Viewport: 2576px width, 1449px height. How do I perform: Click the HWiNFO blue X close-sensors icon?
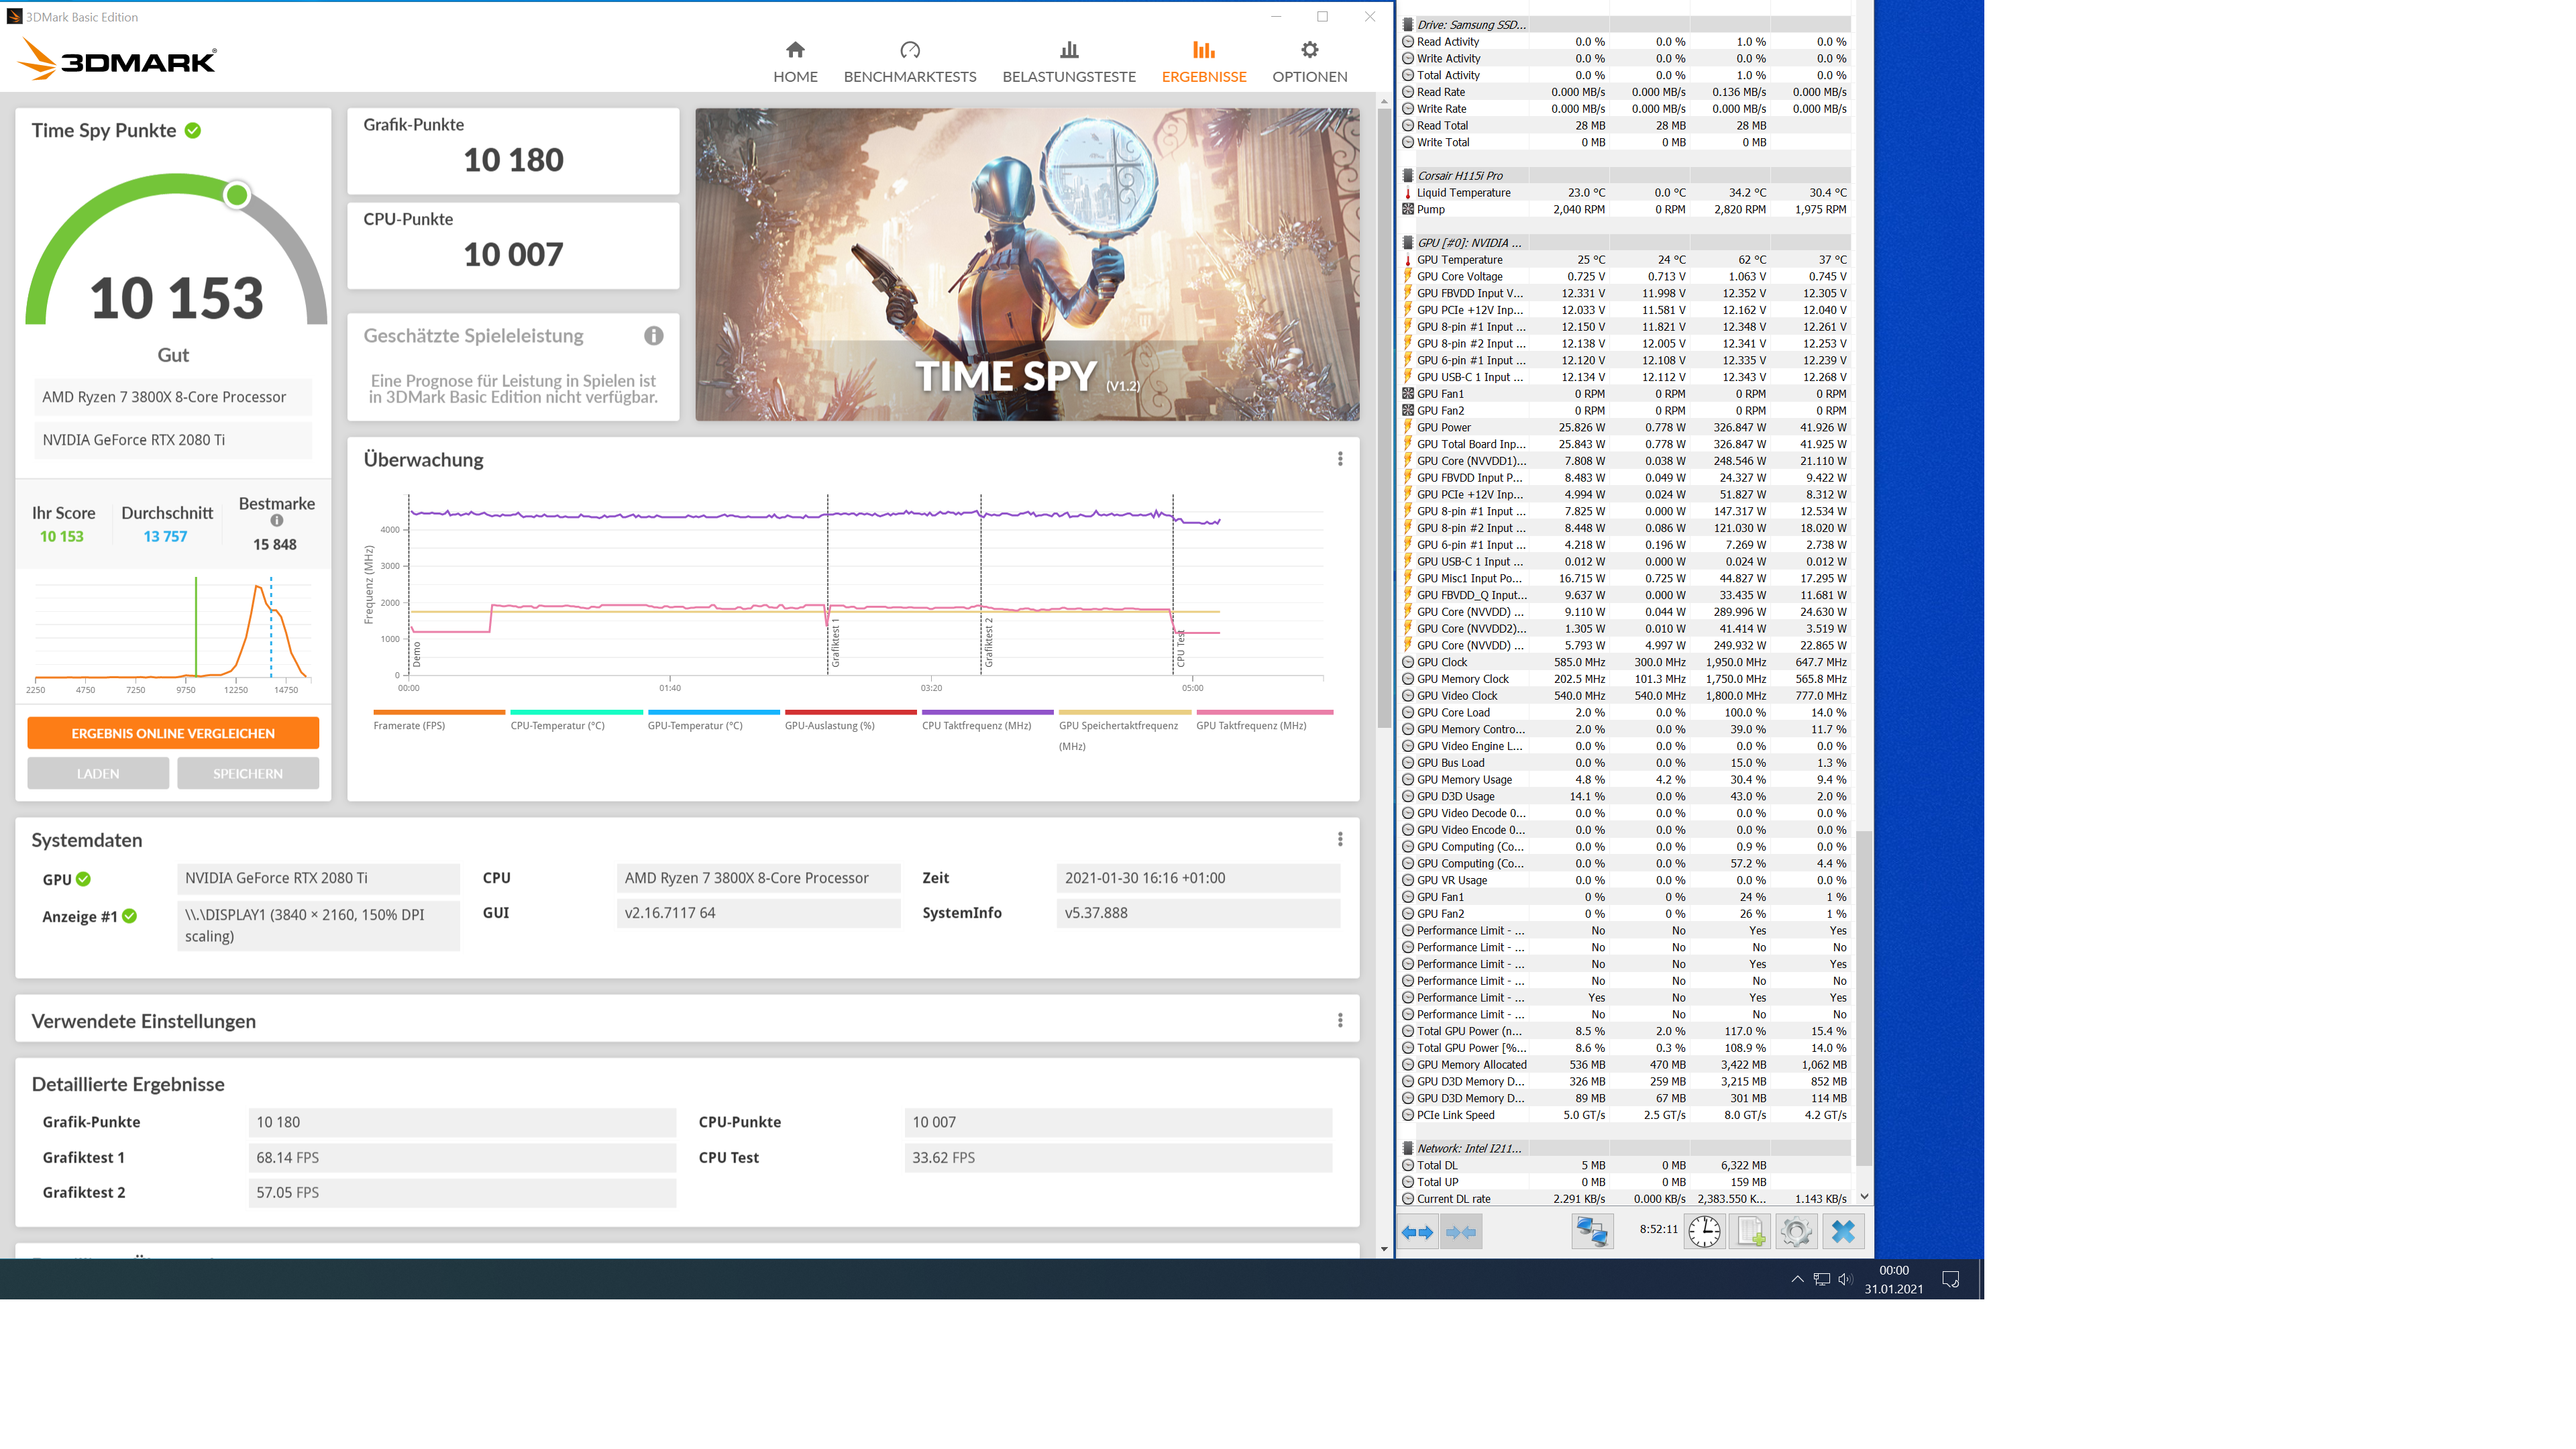tap(1843, 1232)
